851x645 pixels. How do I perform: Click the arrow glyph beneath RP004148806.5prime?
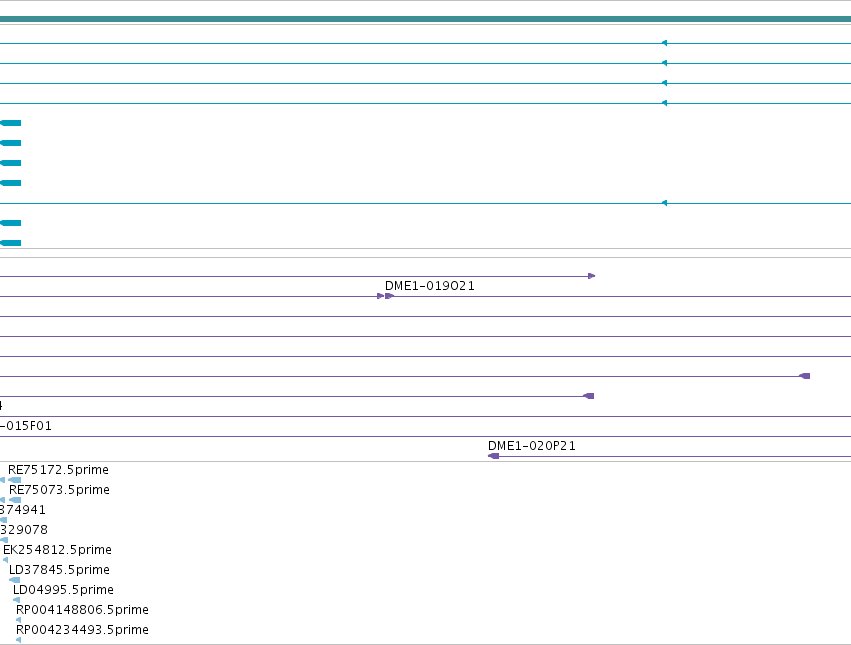pyautogui.click(x=18, y=620)
